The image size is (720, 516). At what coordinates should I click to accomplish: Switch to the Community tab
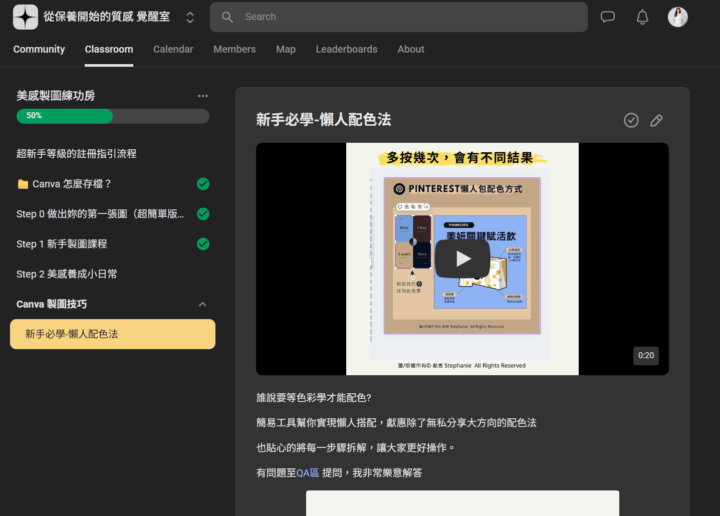pyautogui.click(x=39, y=49)
